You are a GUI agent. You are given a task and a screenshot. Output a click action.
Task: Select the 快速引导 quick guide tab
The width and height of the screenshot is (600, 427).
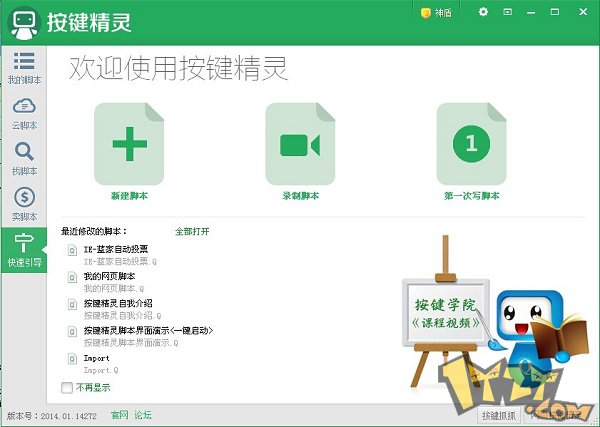[x=24, y=250]
